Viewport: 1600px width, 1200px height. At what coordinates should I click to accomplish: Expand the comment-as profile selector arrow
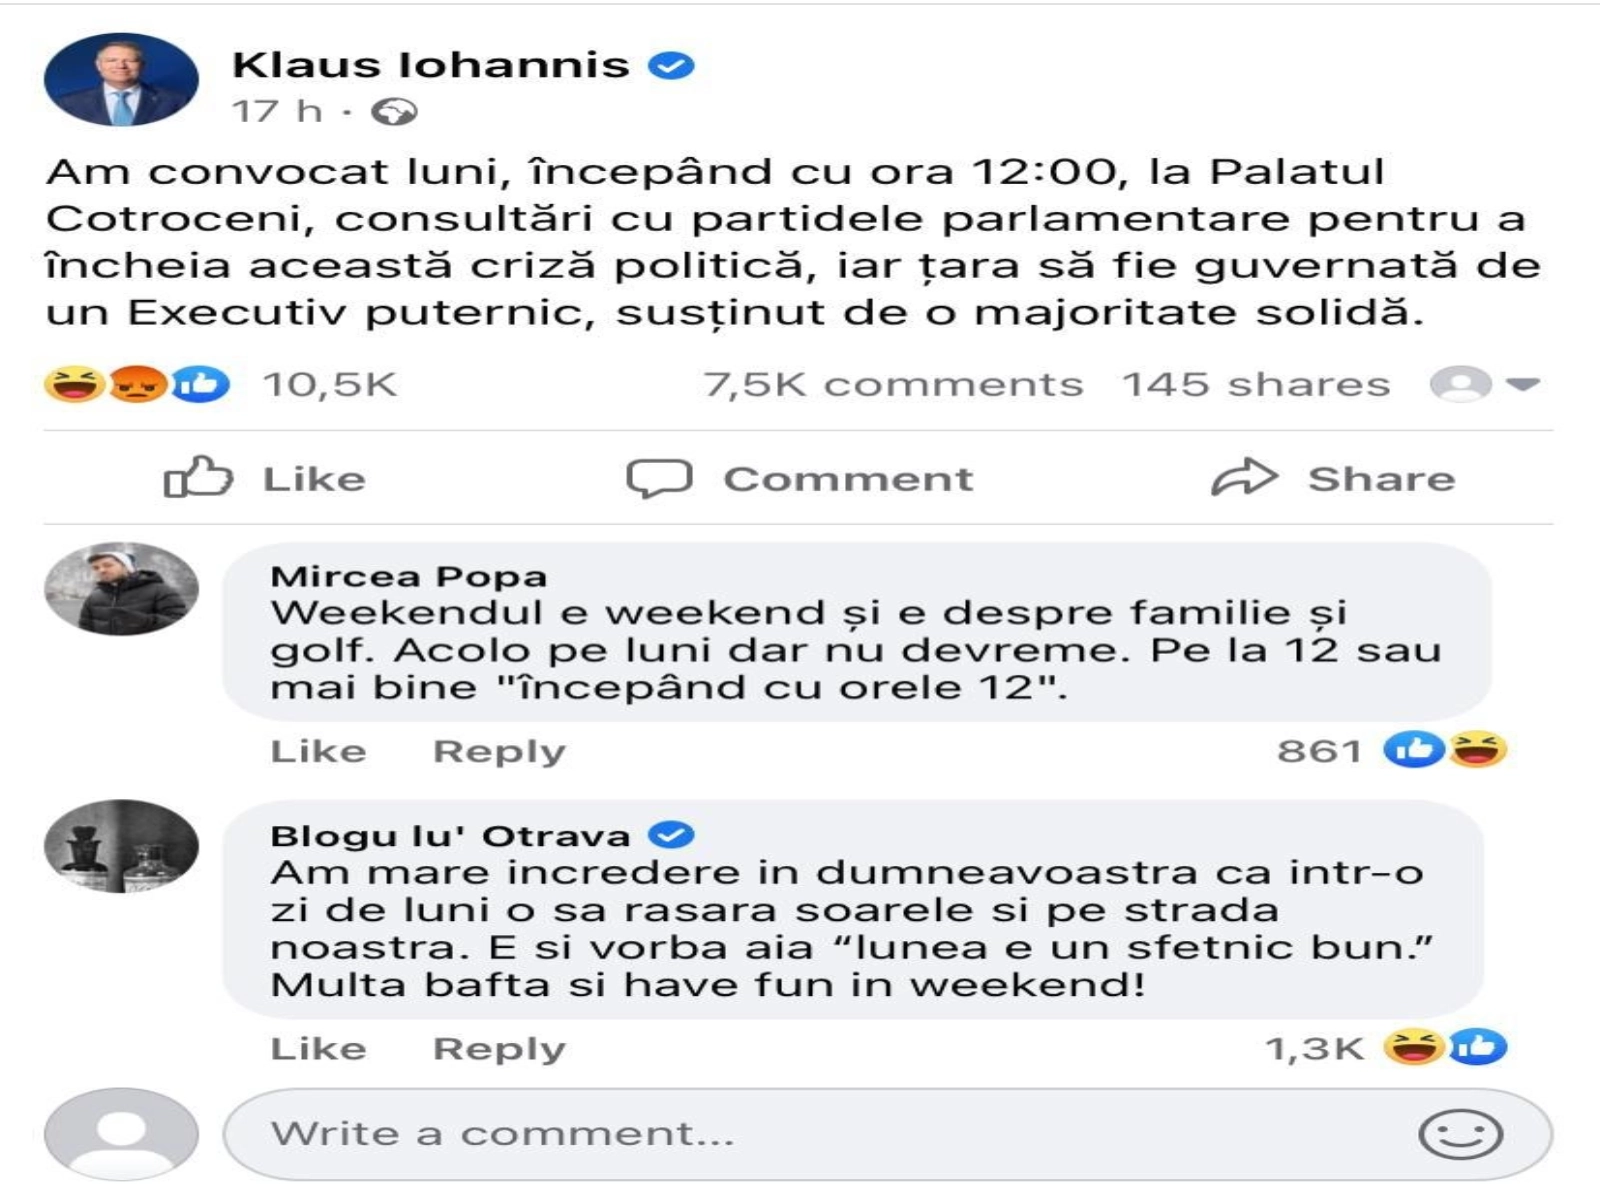click(x=1522, y=384)
